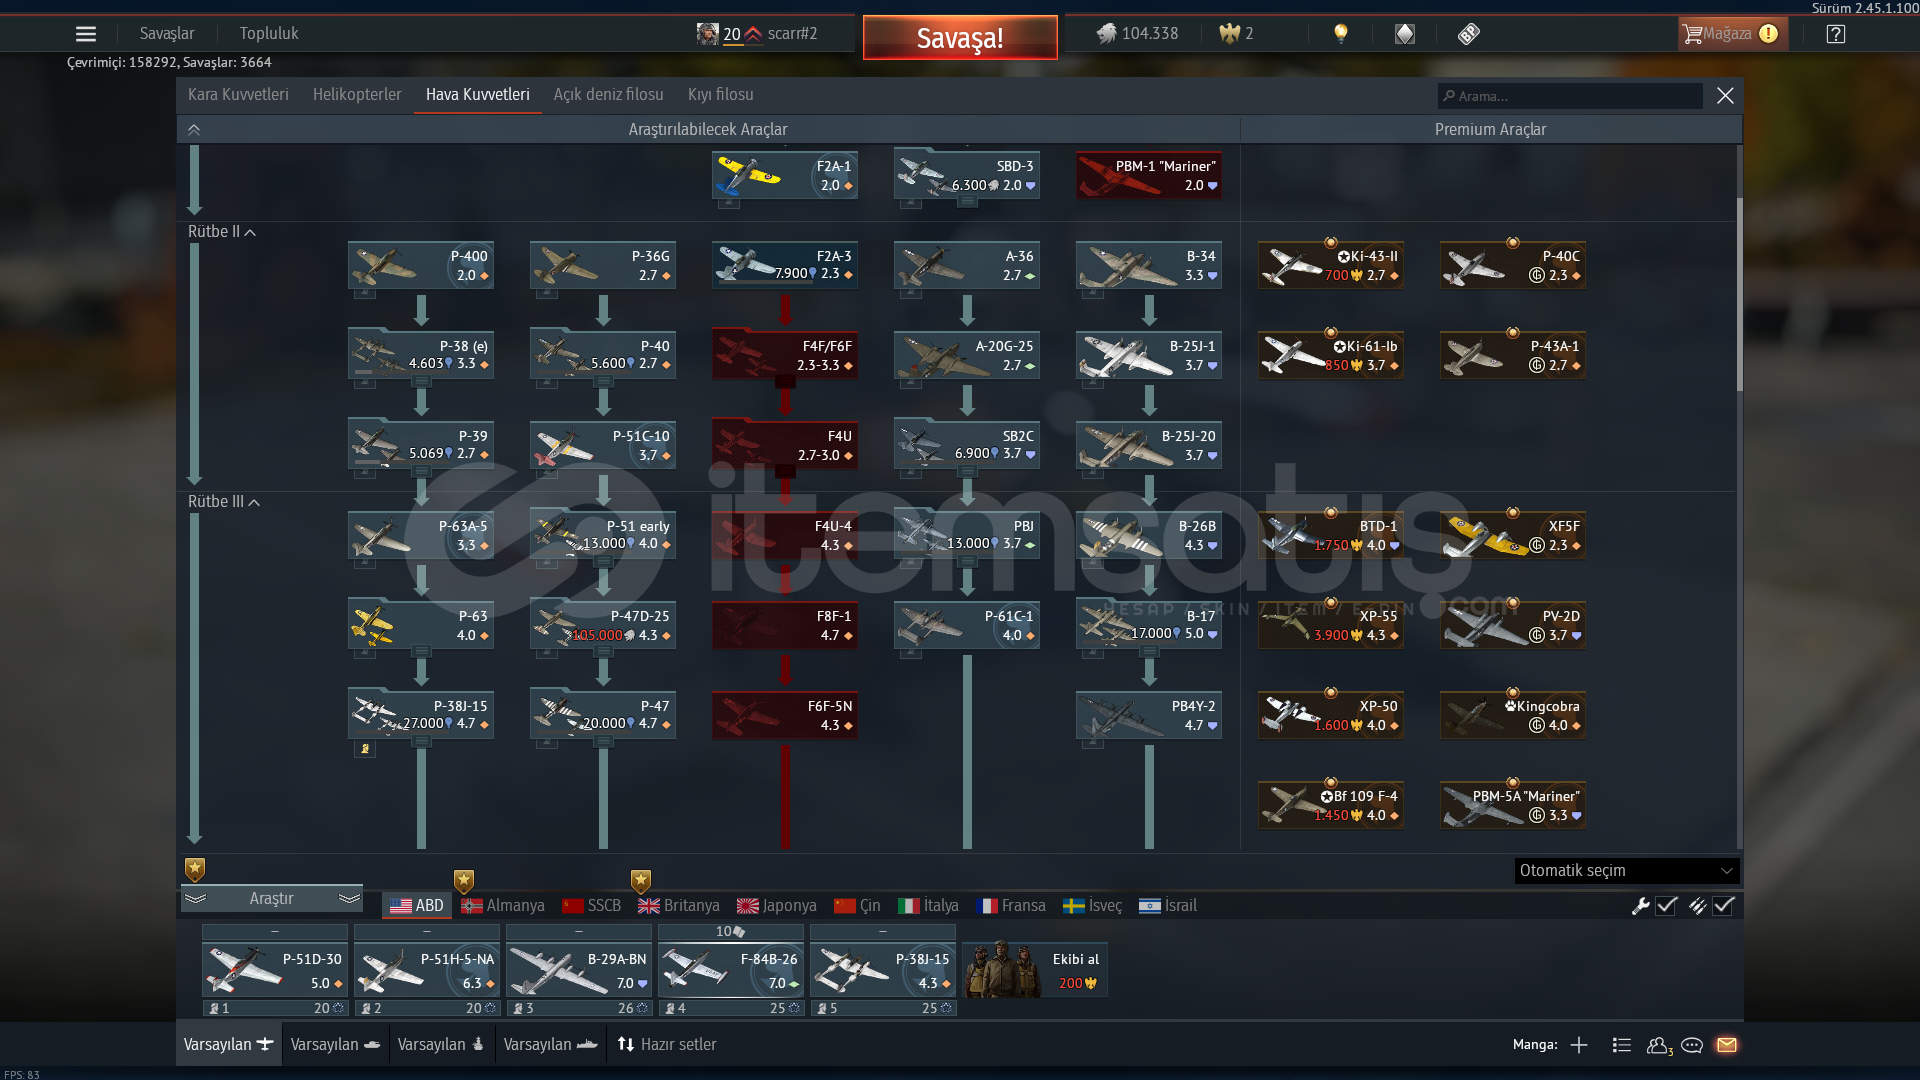Screen dimensions: 1920x1080
Task: Select the PBM-1 "Mariner" vehicle card
Action: pyautogui.click(x=1149, y=175)
